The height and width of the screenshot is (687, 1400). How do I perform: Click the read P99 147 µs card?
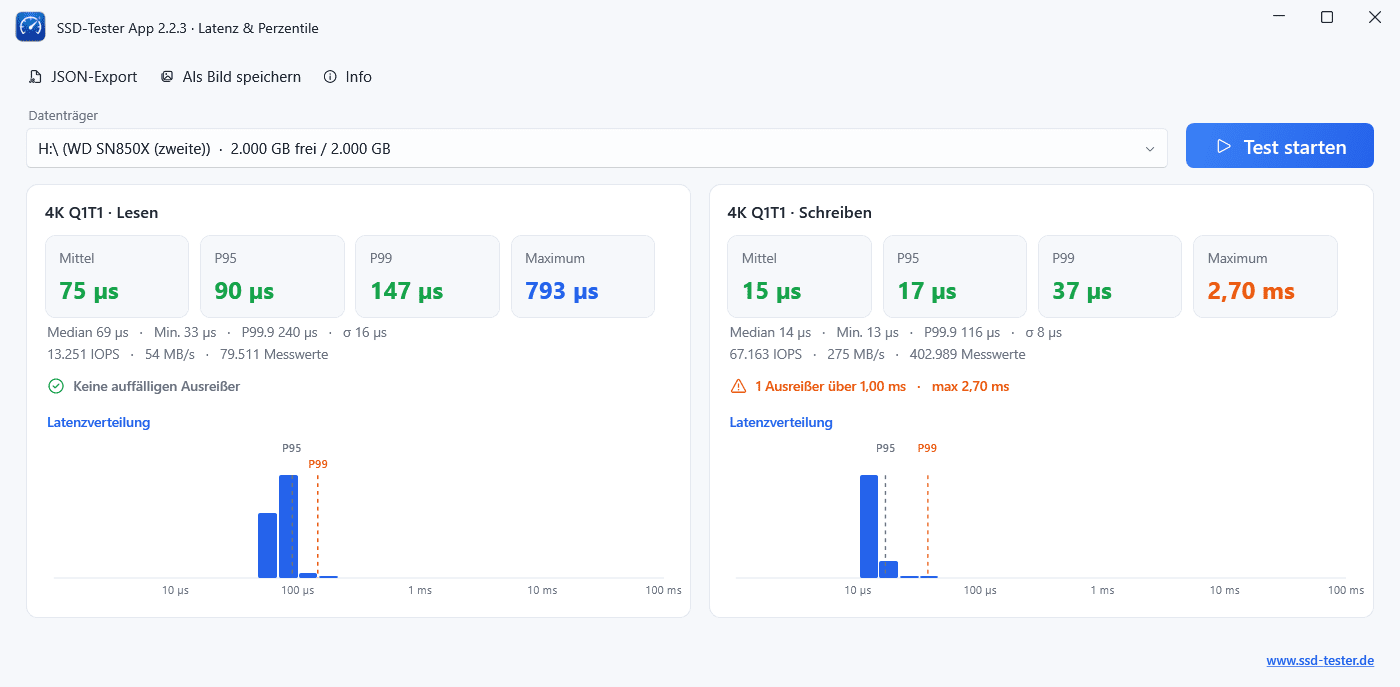pyautogui.click(x=427, y=277)
